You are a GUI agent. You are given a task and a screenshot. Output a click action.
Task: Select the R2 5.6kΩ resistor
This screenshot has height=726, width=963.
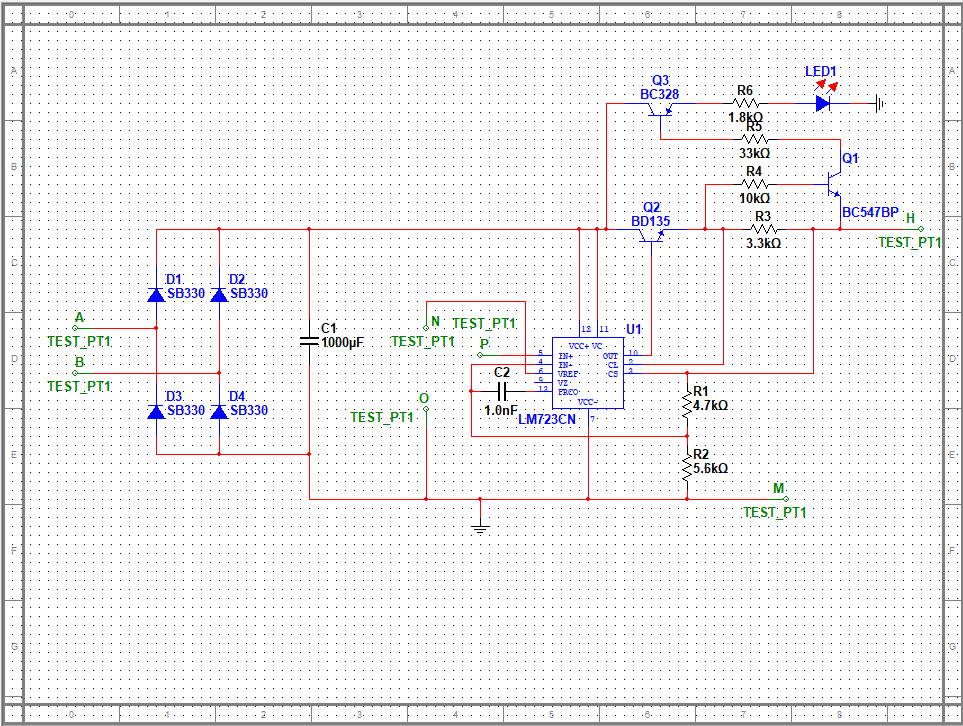(687, 465)
